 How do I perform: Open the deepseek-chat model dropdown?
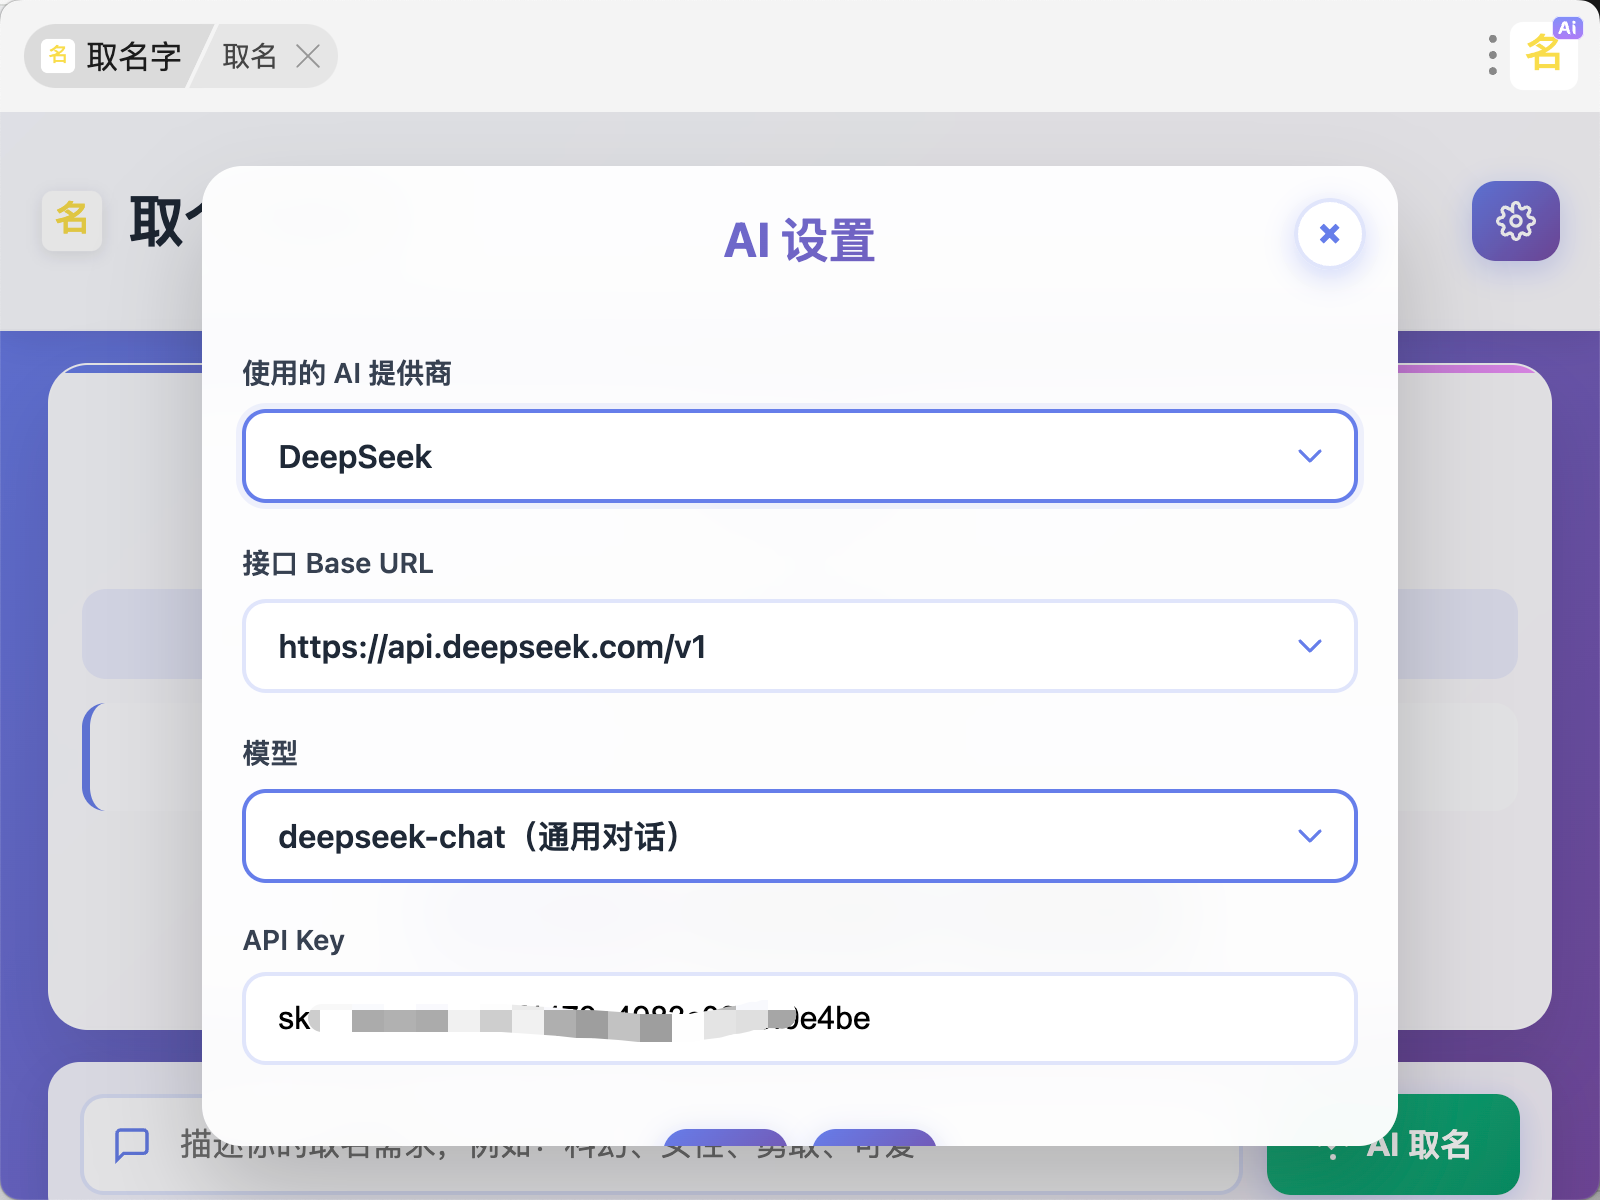(799, 836)
